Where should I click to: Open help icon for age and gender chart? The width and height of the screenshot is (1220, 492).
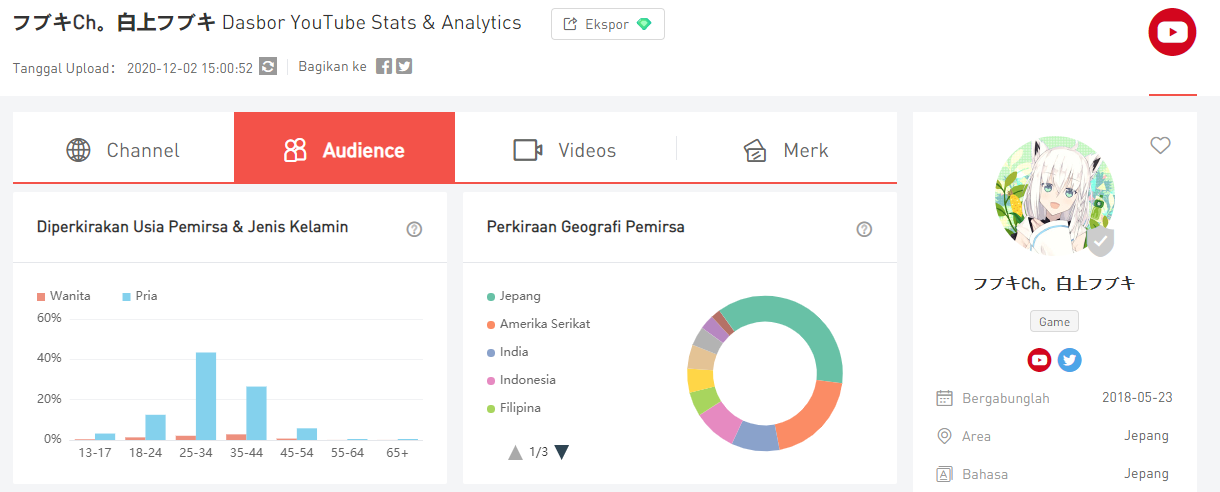coord(414,229)
